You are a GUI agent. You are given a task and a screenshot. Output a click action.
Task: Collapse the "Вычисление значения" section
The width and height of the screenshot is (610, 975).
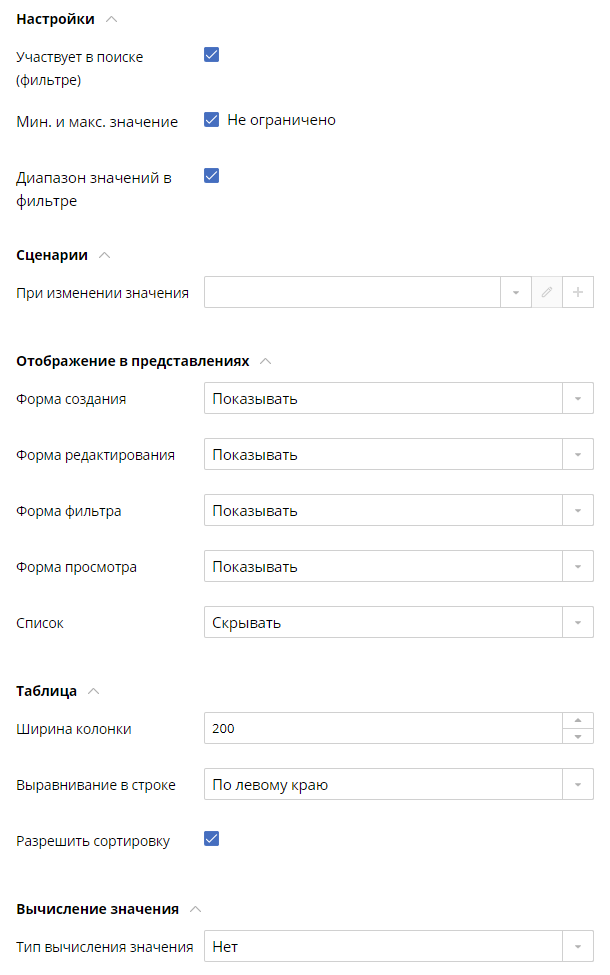(x=195, y=909)
